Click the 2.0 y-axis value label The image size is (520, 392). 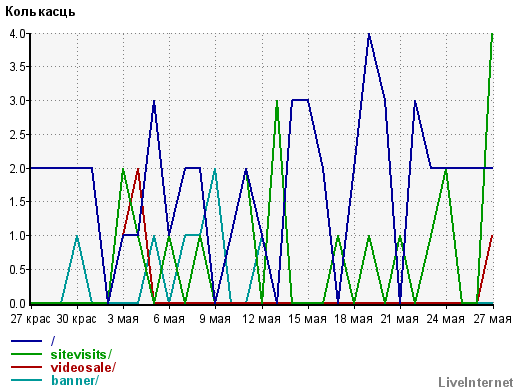(17, 168)
